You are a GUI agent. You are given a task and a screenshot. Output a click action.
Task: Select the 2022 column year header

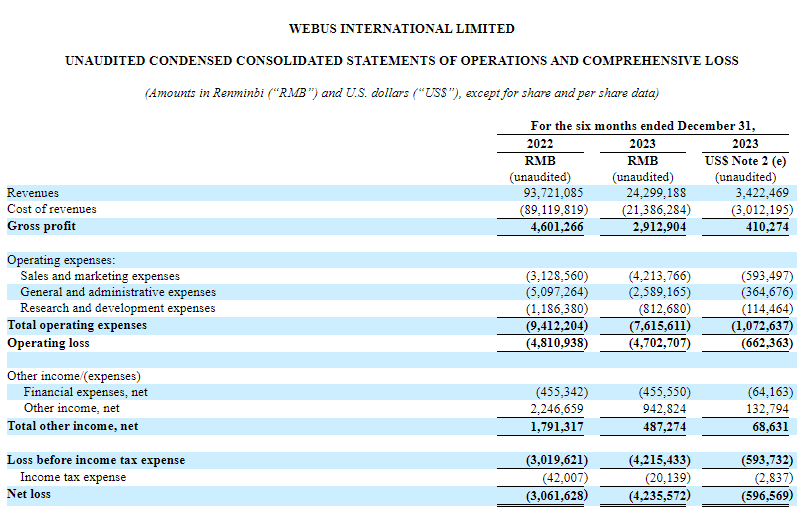pyautogui.click(x=540, y=143)
